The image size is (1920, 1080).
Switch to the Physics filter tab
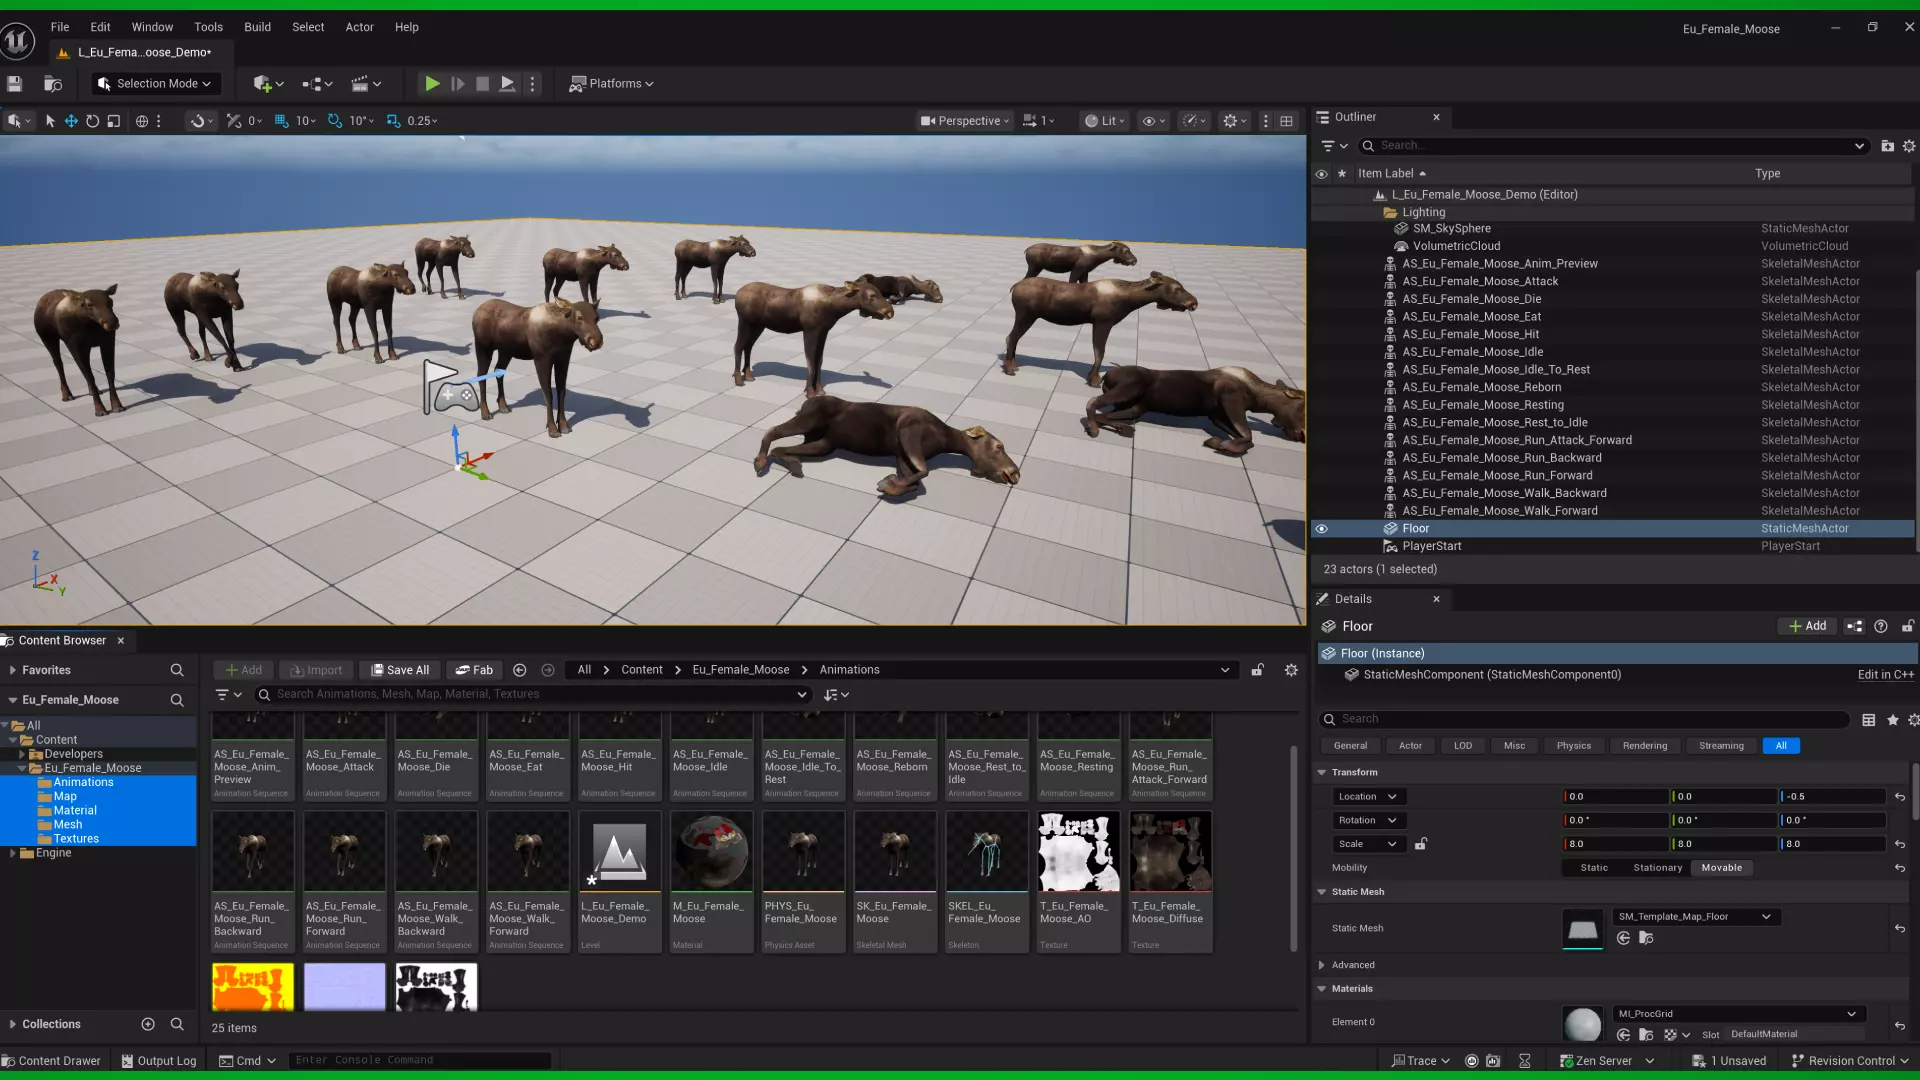[x=1573, y=746]
